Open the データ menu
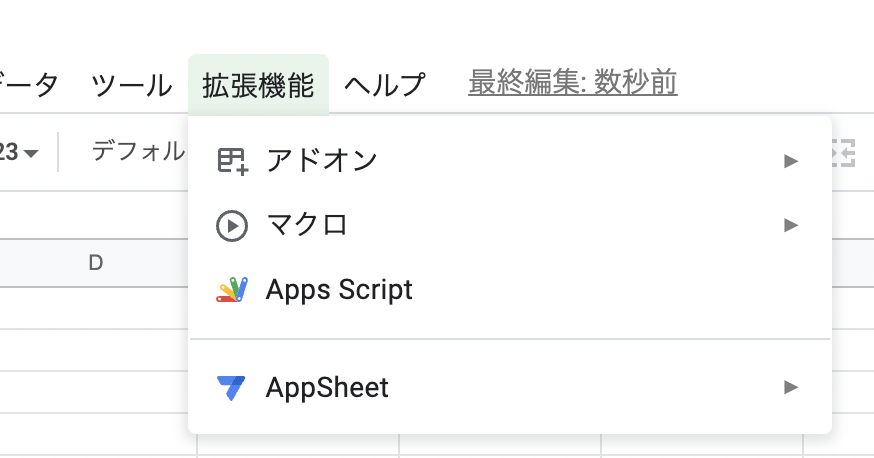Image resolution: width=874 pixels, height=458 pixels. [28, 85]
